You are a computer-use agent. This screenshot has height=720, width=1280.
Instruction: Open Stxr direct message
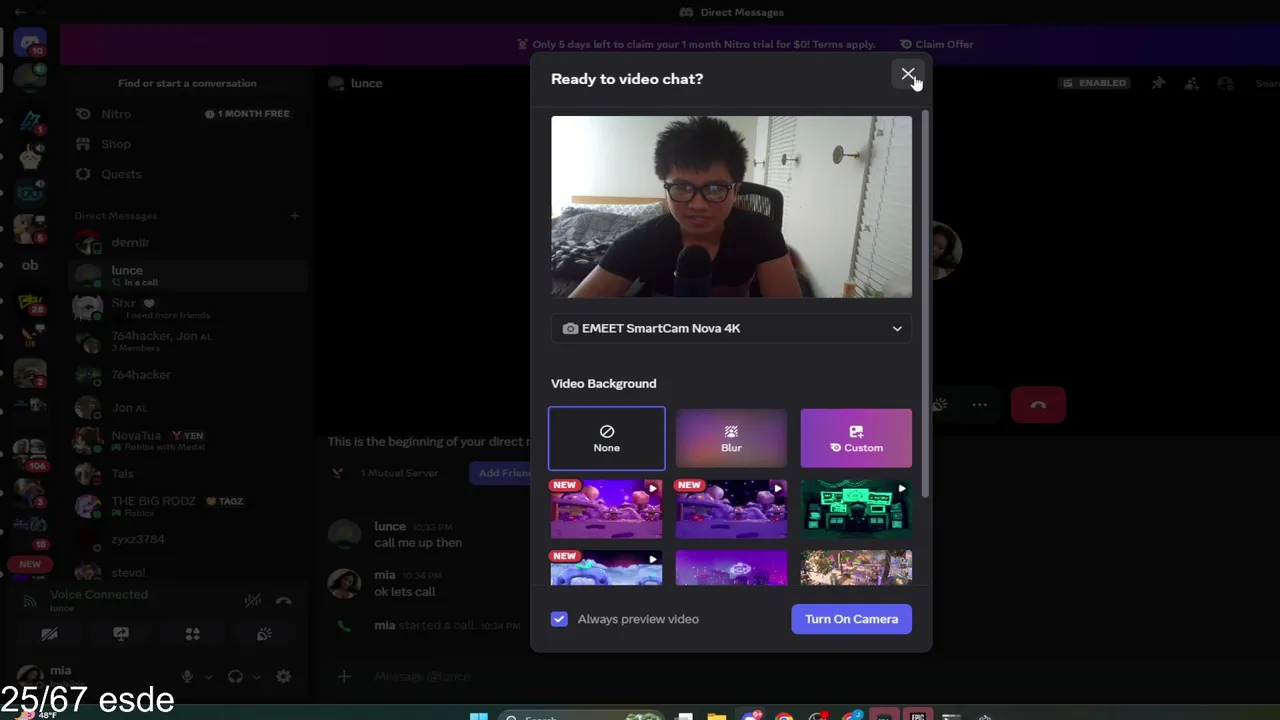(186, 308)
